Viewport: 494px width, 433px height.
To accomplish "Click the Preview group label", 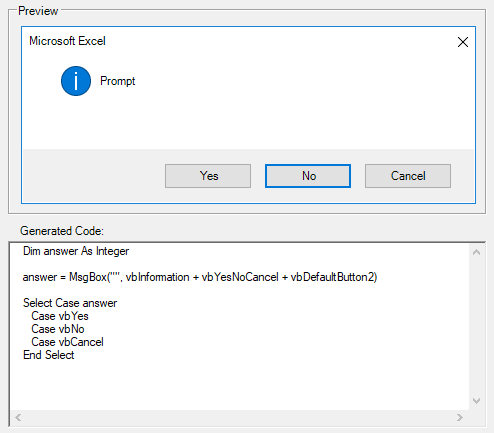I will 38,11.
